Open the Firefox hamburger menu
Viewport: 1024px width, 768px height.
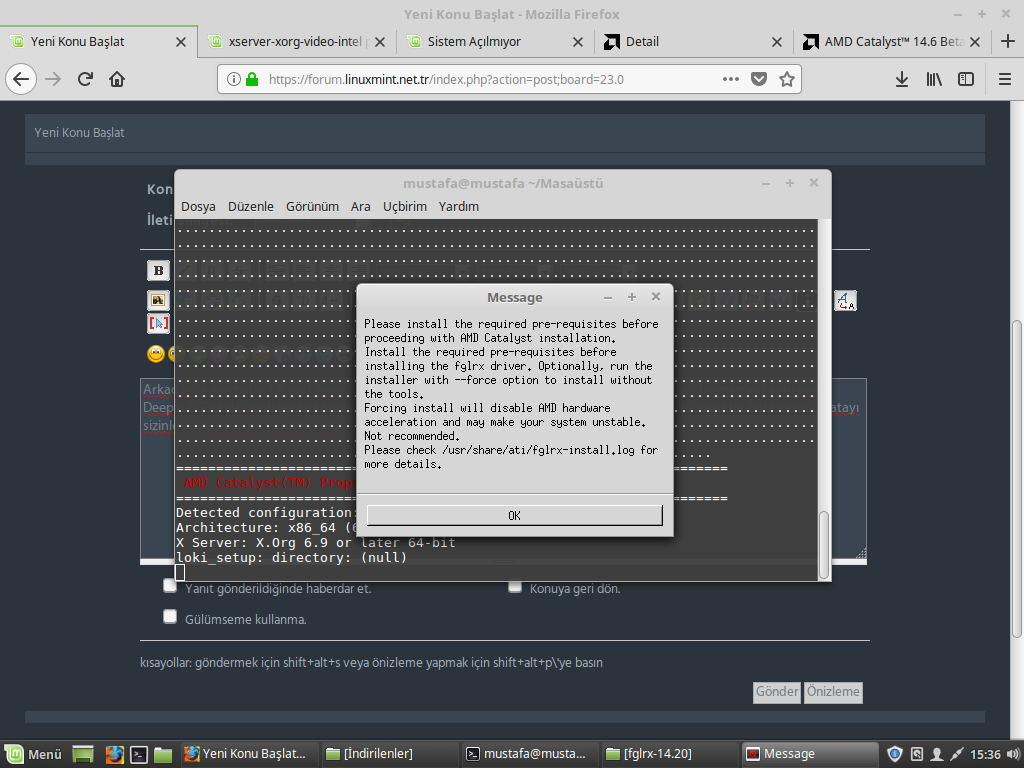pos(1005,79)
